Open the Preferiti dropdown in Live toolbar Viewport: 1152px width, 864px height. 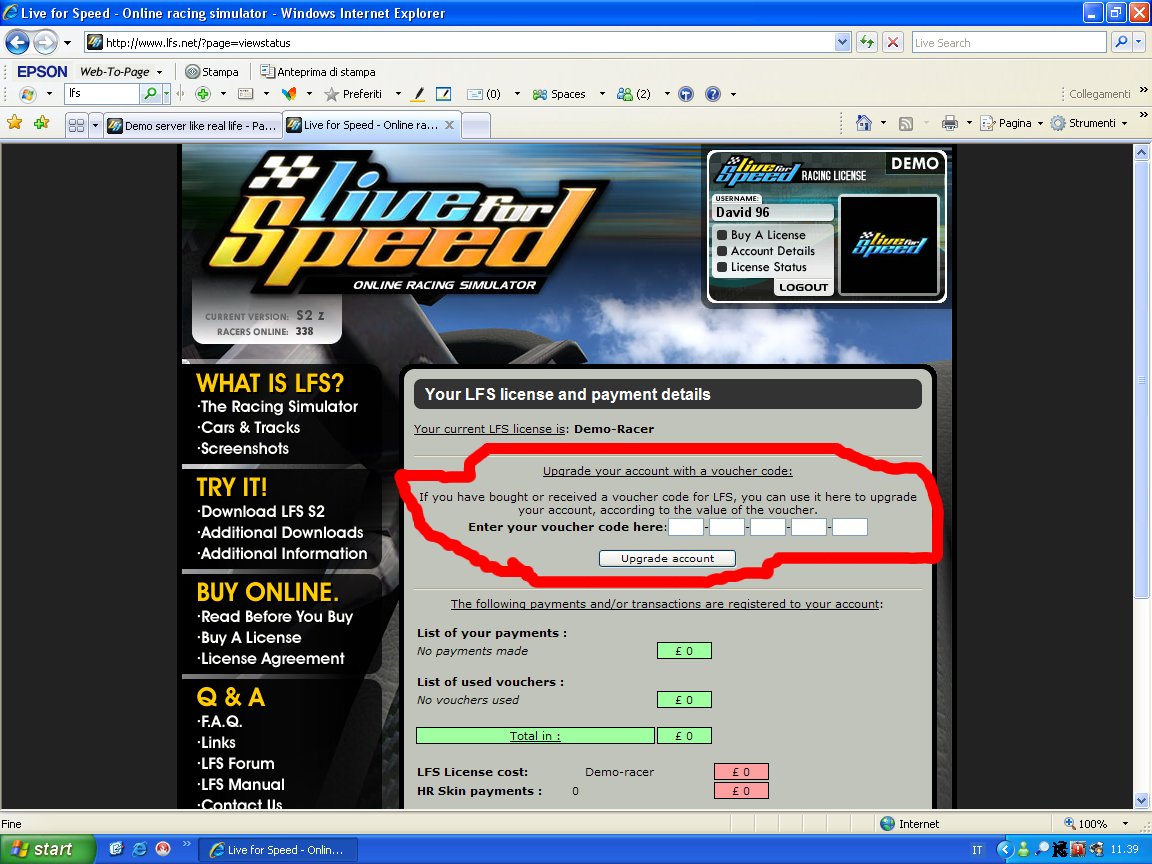(398, 94)
